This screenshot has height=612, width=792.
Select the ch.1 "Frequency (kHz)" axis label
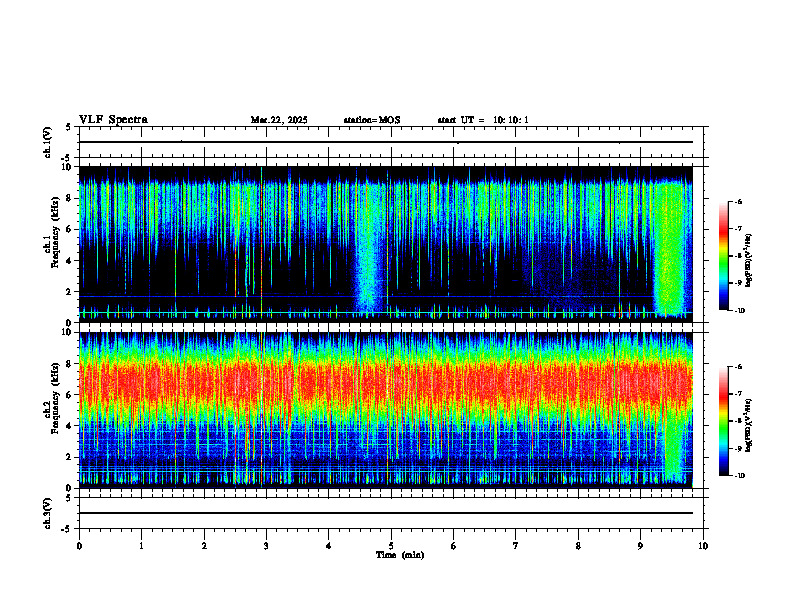[54, 232]
